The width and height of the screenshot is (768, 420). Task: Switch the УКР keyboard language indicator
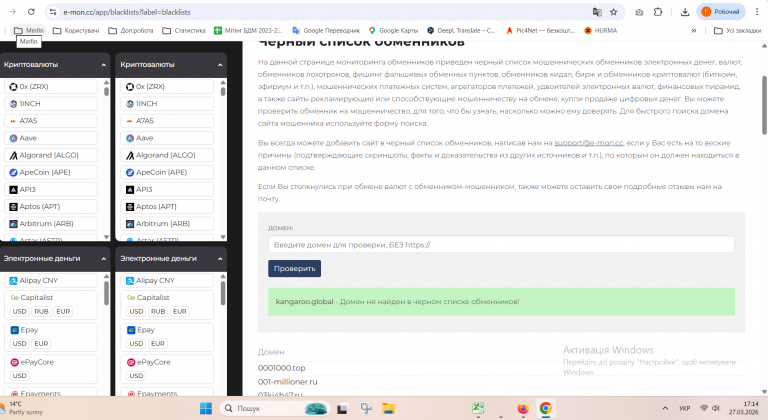685,408
